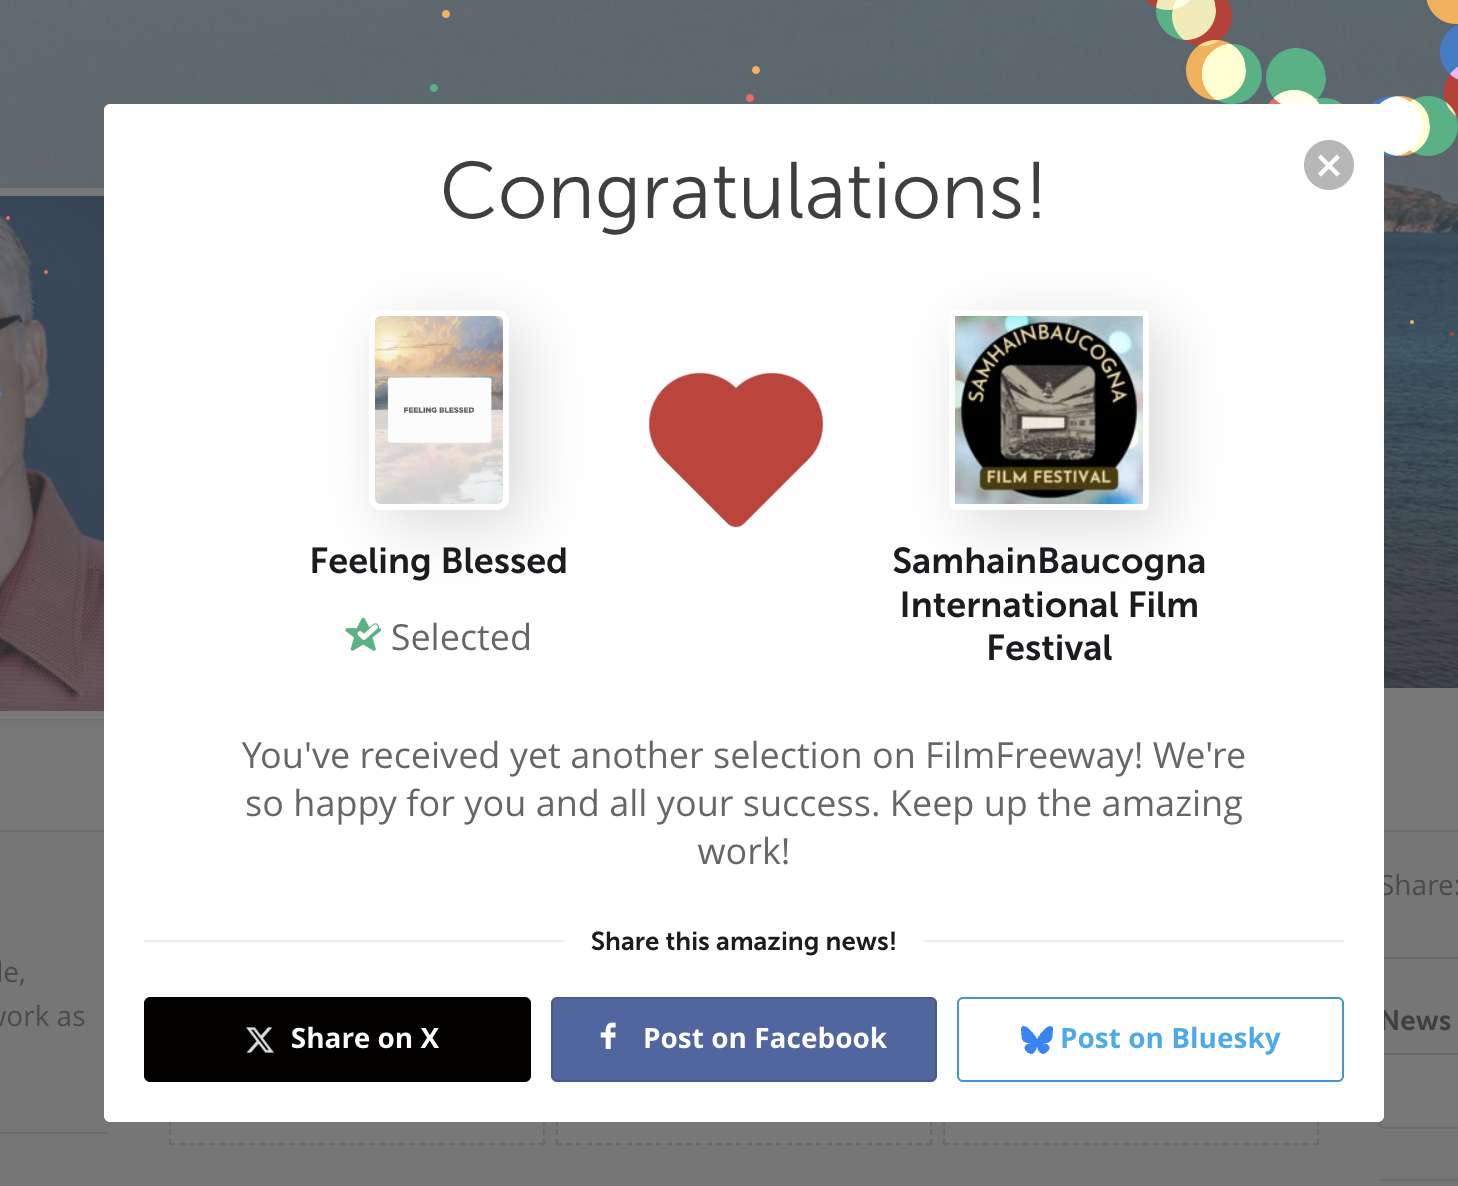
Task: Click the profile photo behind the dialog
Action: pyautogui.click(x=50, y=450)
